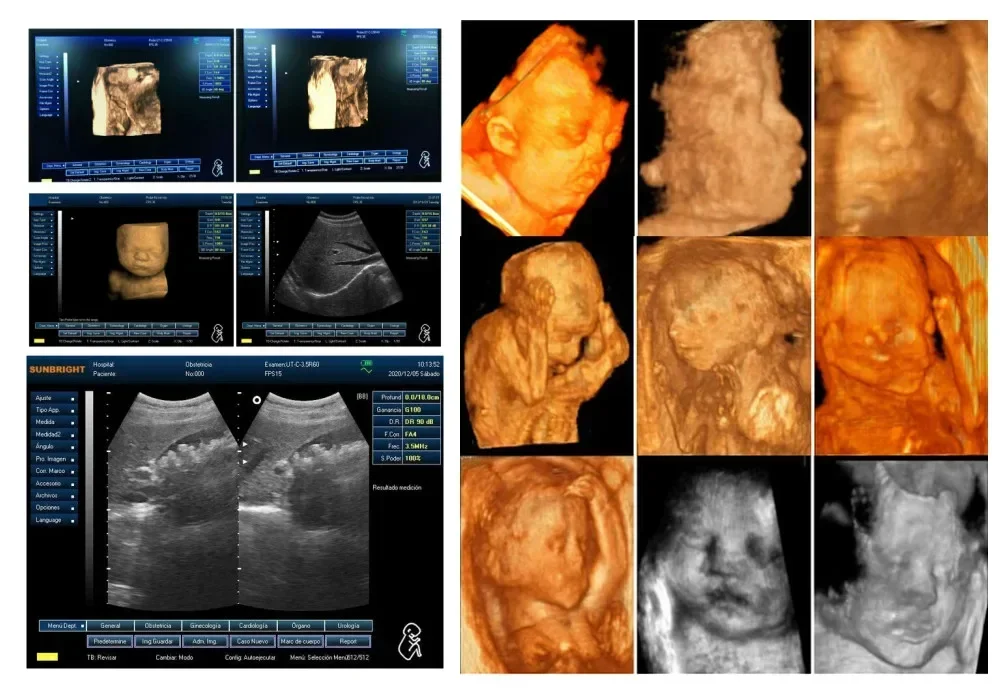Click the grayscale gradient bar left of the scan

click(89, 498)
